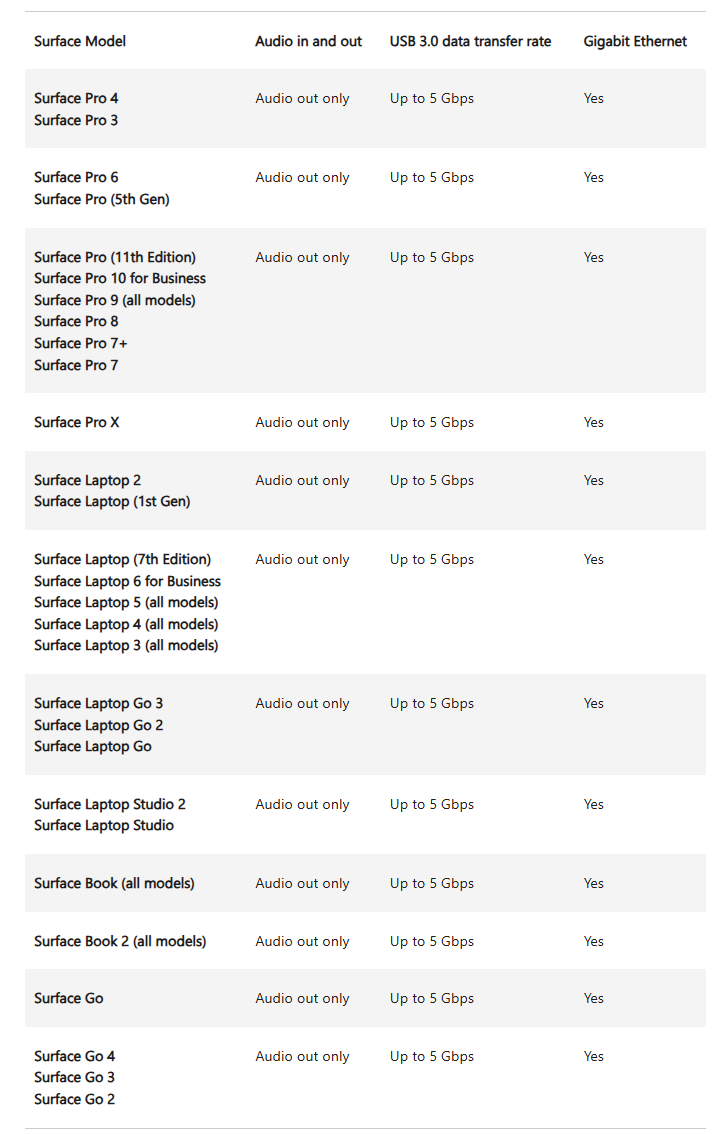Click Surface Pro (11th Edition) entry
Screen dimensions: 722x1134
(115, 257)
